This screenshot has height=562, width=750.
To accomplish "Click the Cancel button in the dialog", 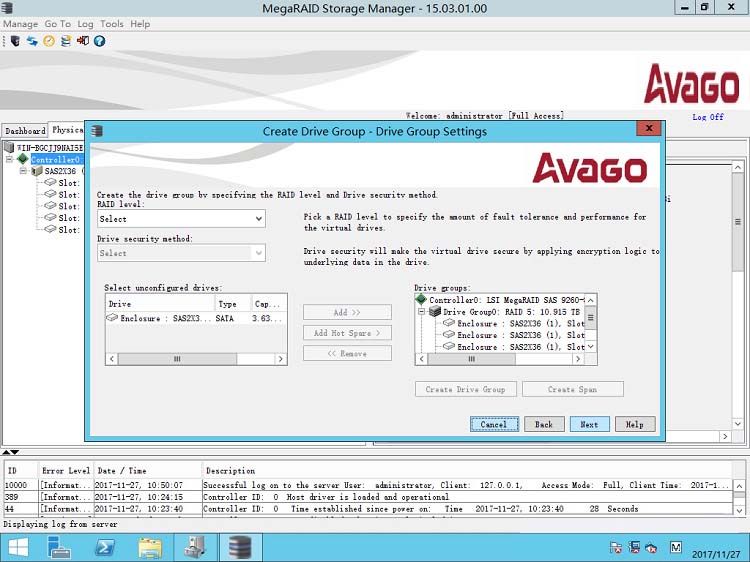I will coord(494,424).
